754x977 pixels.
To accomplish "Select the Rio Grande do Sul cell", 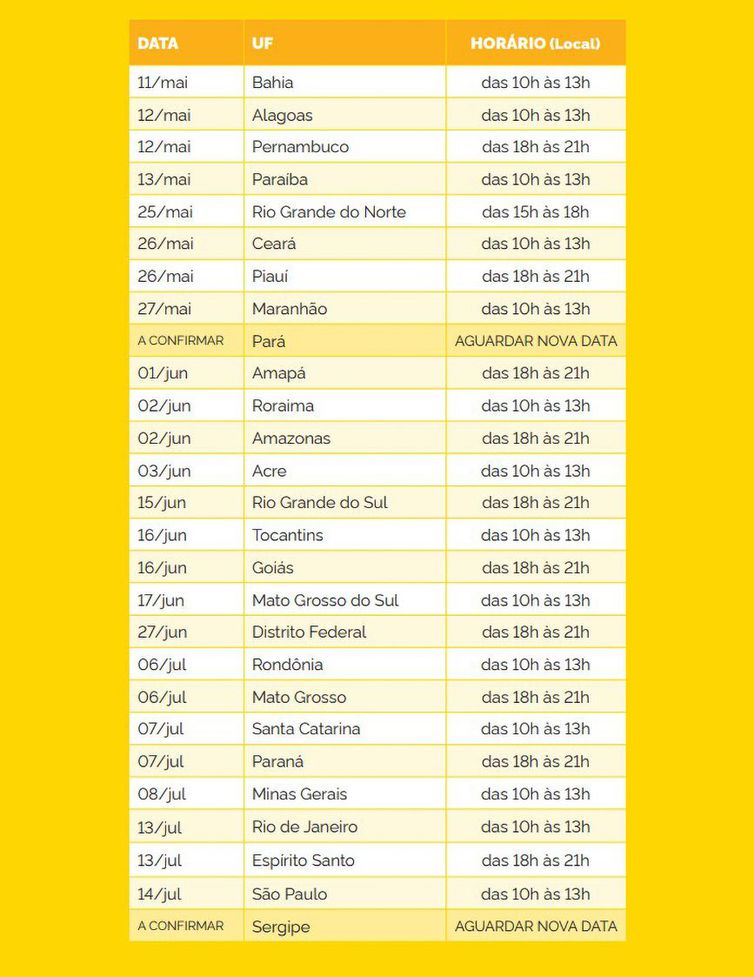I will click(x=320, y=503).
